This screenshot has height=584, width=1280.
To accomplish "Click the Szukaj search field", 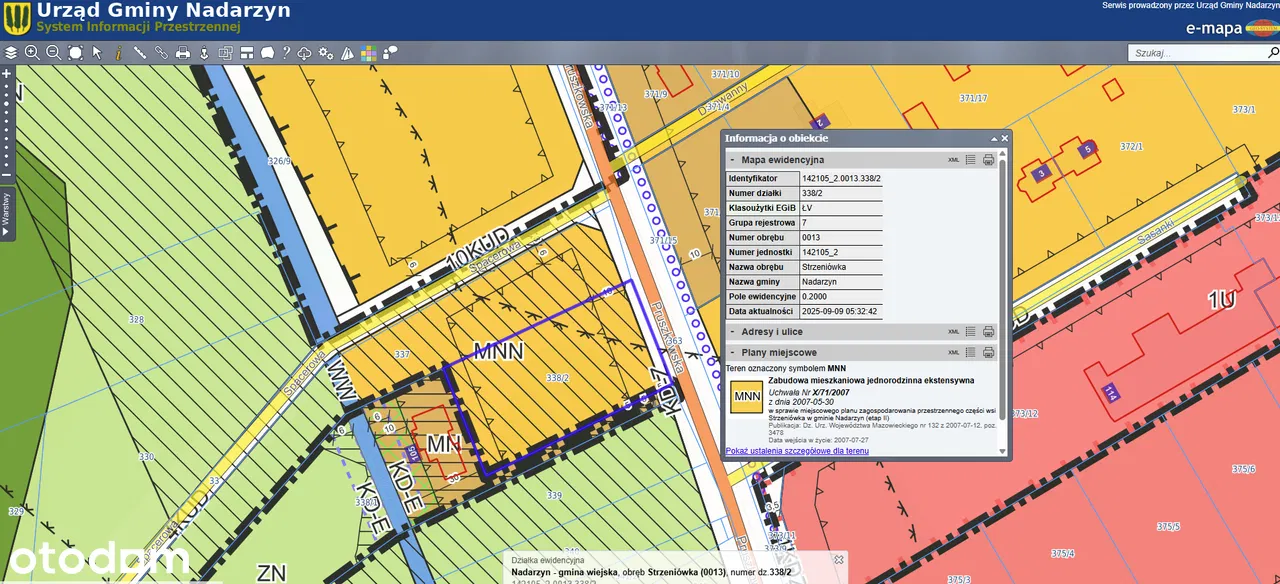I will point(1200,53).
